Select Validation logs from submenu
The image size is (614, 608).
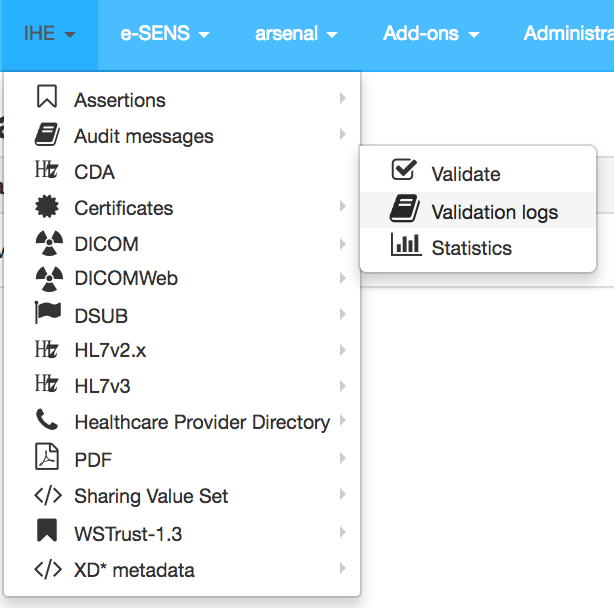coord(494,212)
